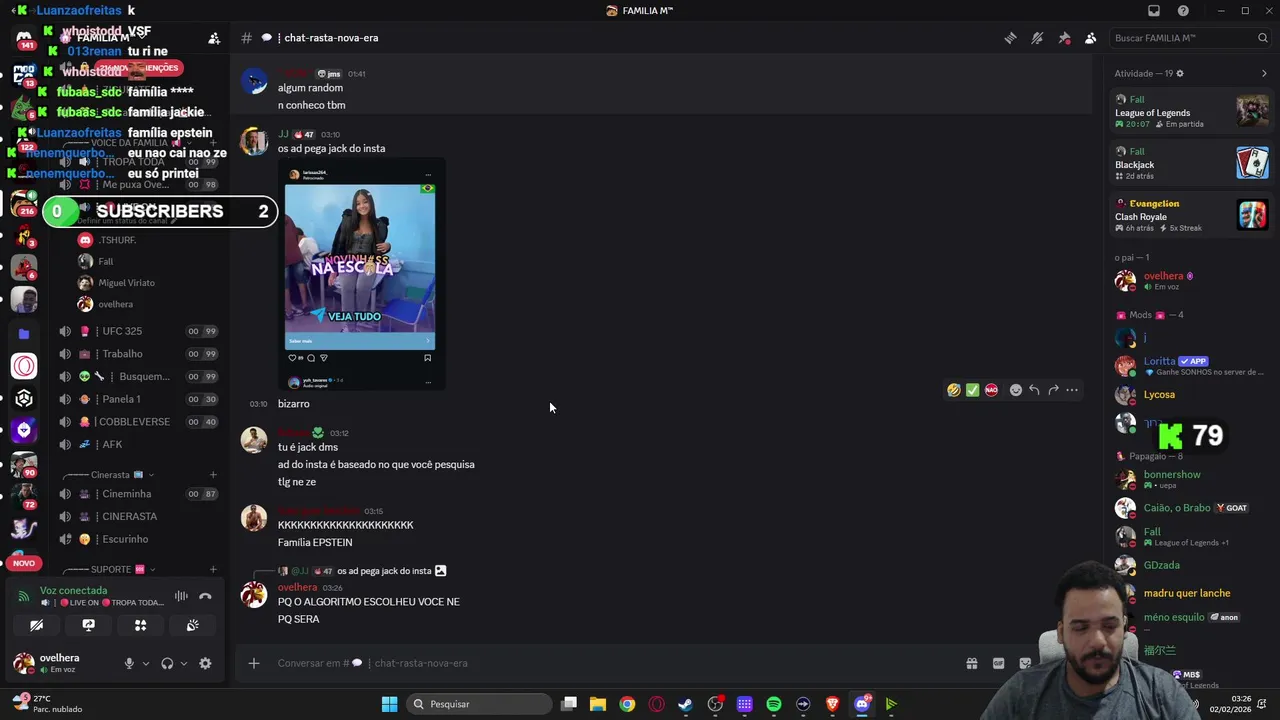Screen dimensions: 1280x720
Task: Toggle headphones deafen icon
Action: (167, 663)
